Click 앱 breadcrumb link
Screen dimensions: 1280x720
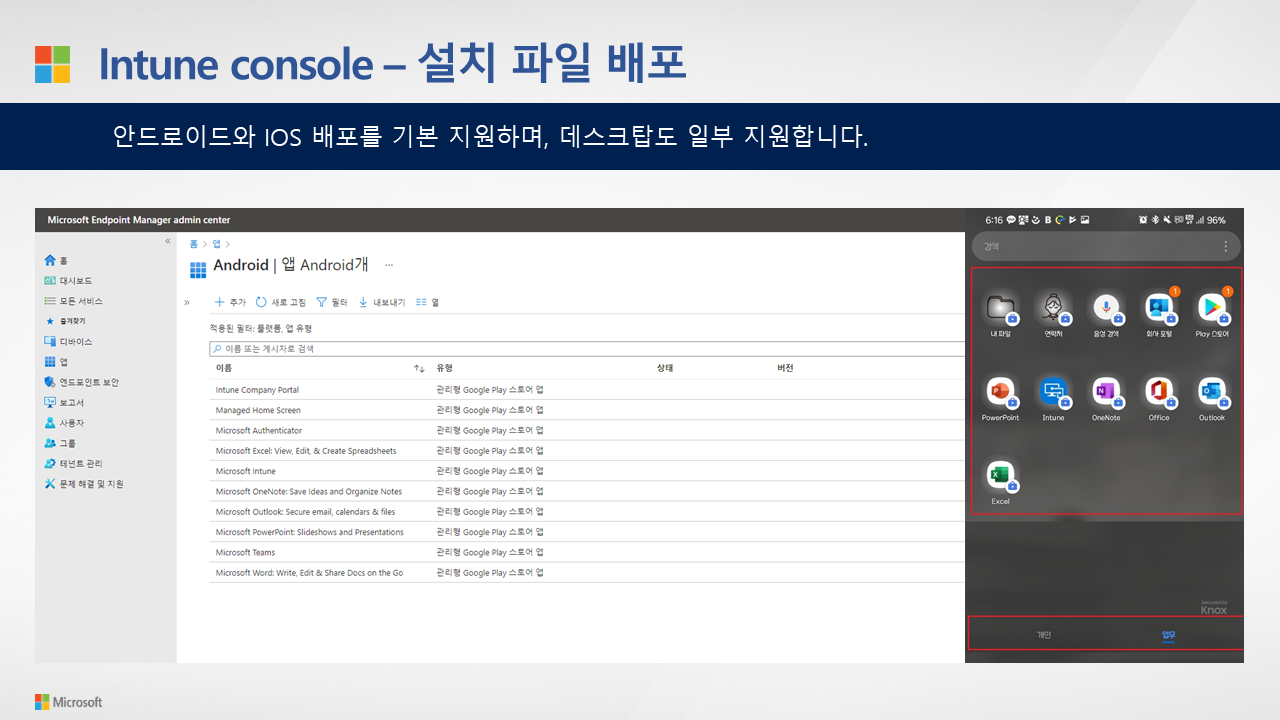[x=216, y=243]
